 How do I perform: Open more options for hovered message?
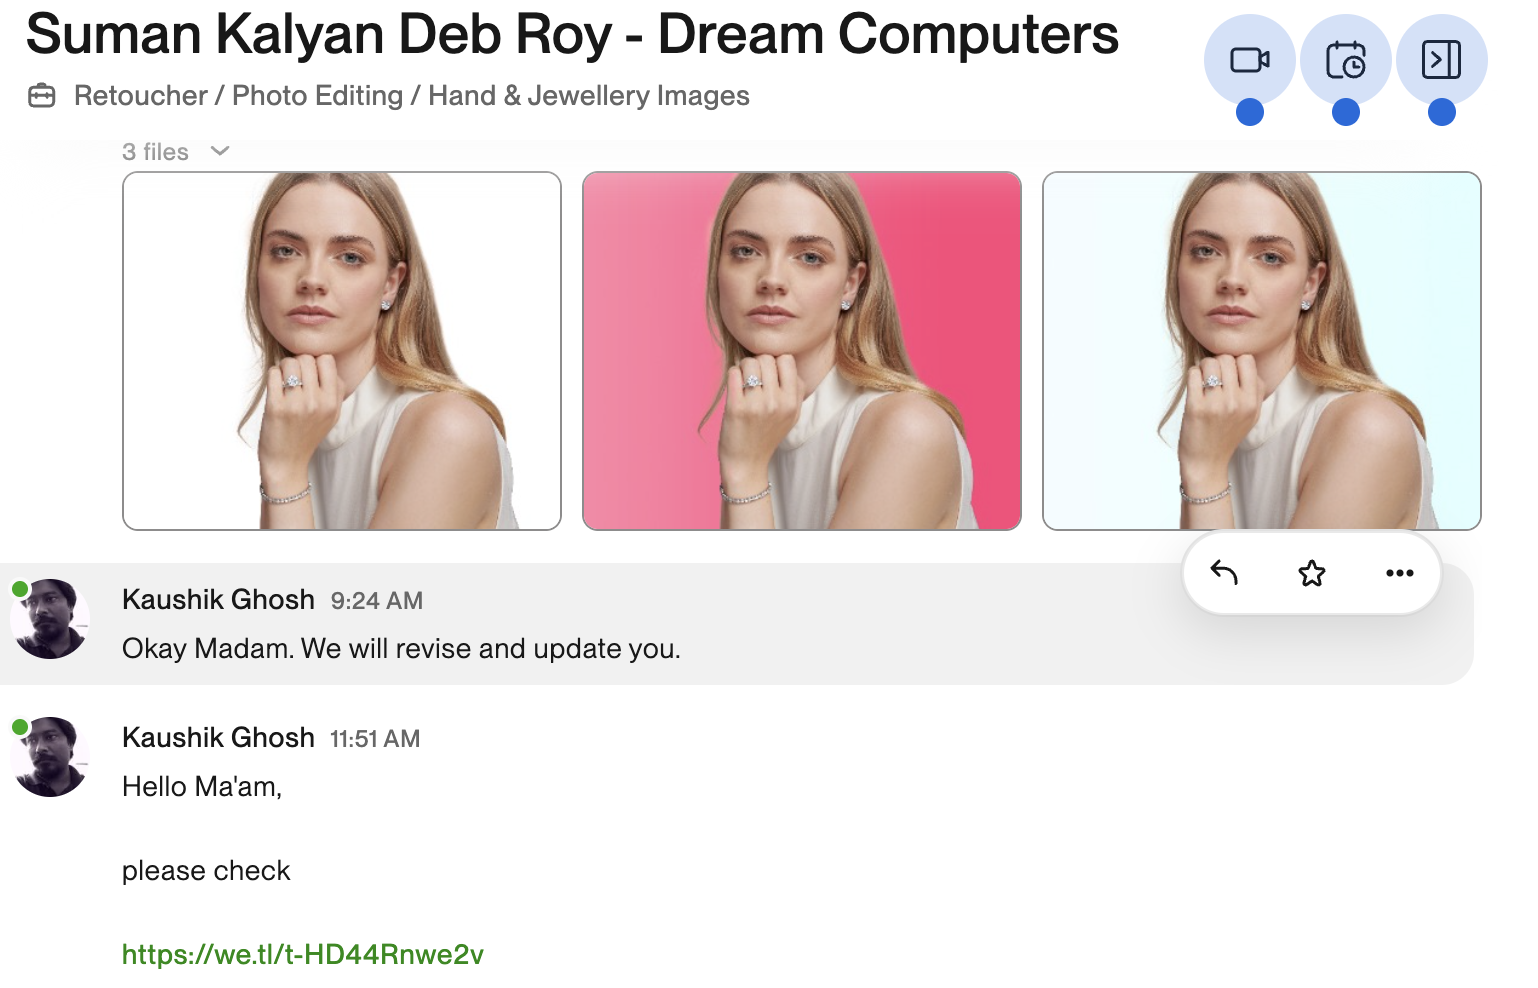click(x=1399, y=573)
